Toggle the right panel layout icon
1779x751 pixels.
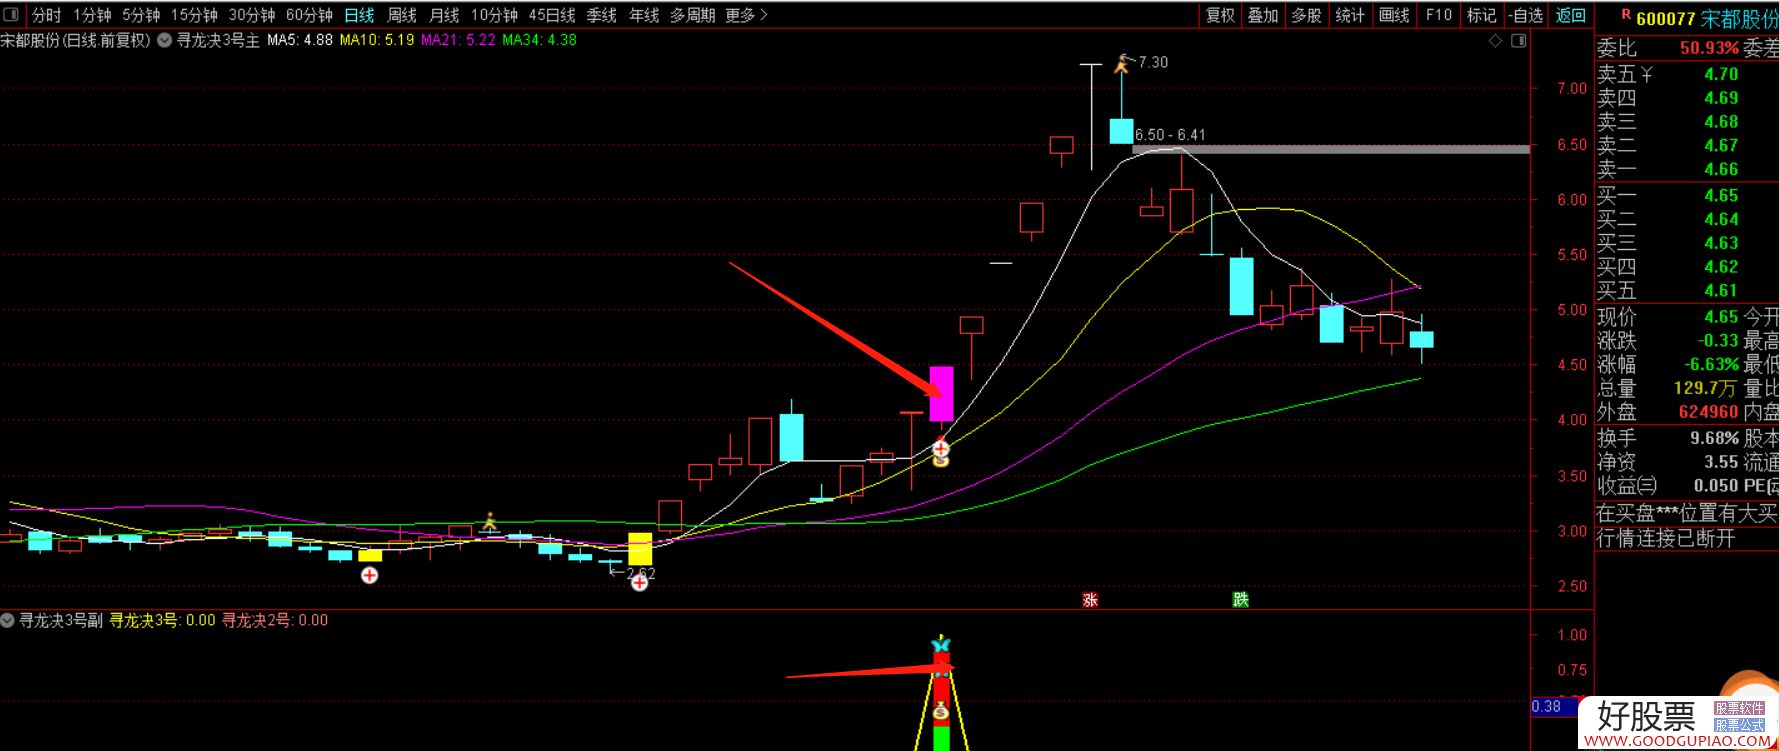click(1518, 41)
